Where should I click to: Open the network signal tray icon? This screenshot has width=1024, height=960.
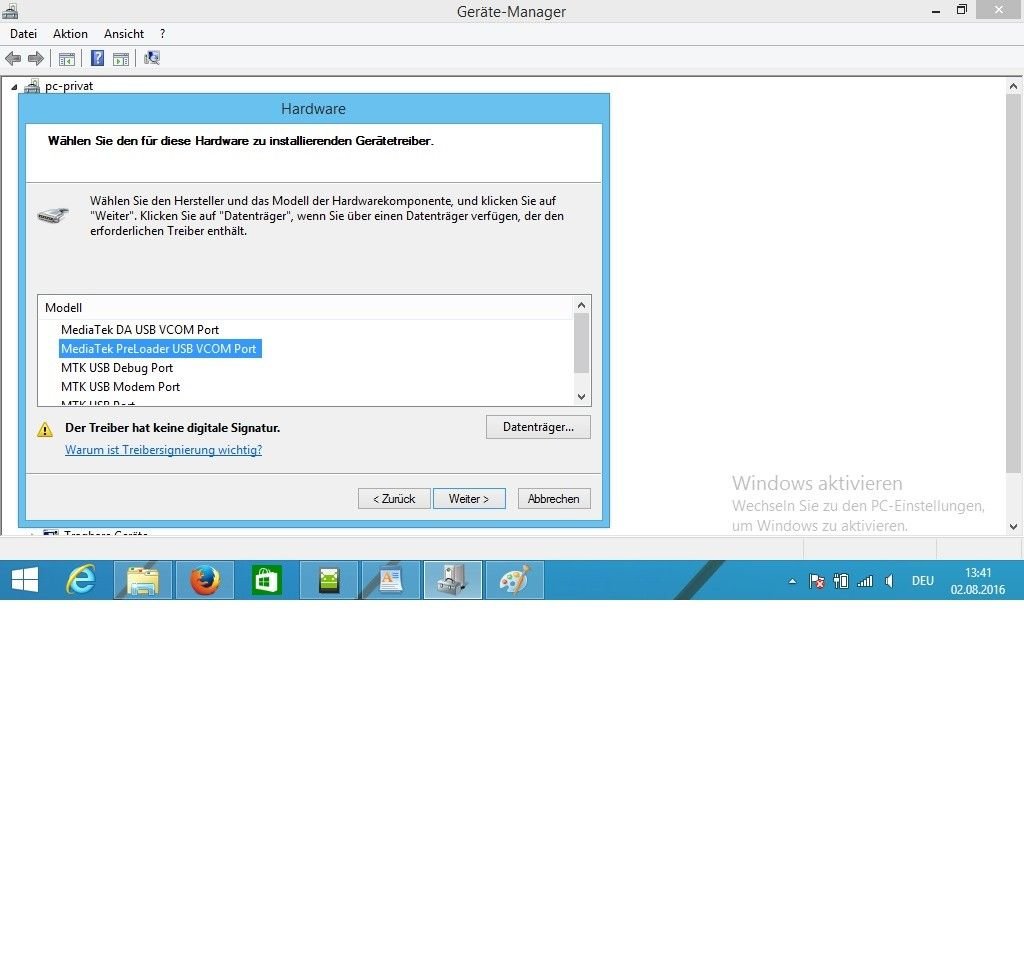pyautogui.click(x=865, y=581)
